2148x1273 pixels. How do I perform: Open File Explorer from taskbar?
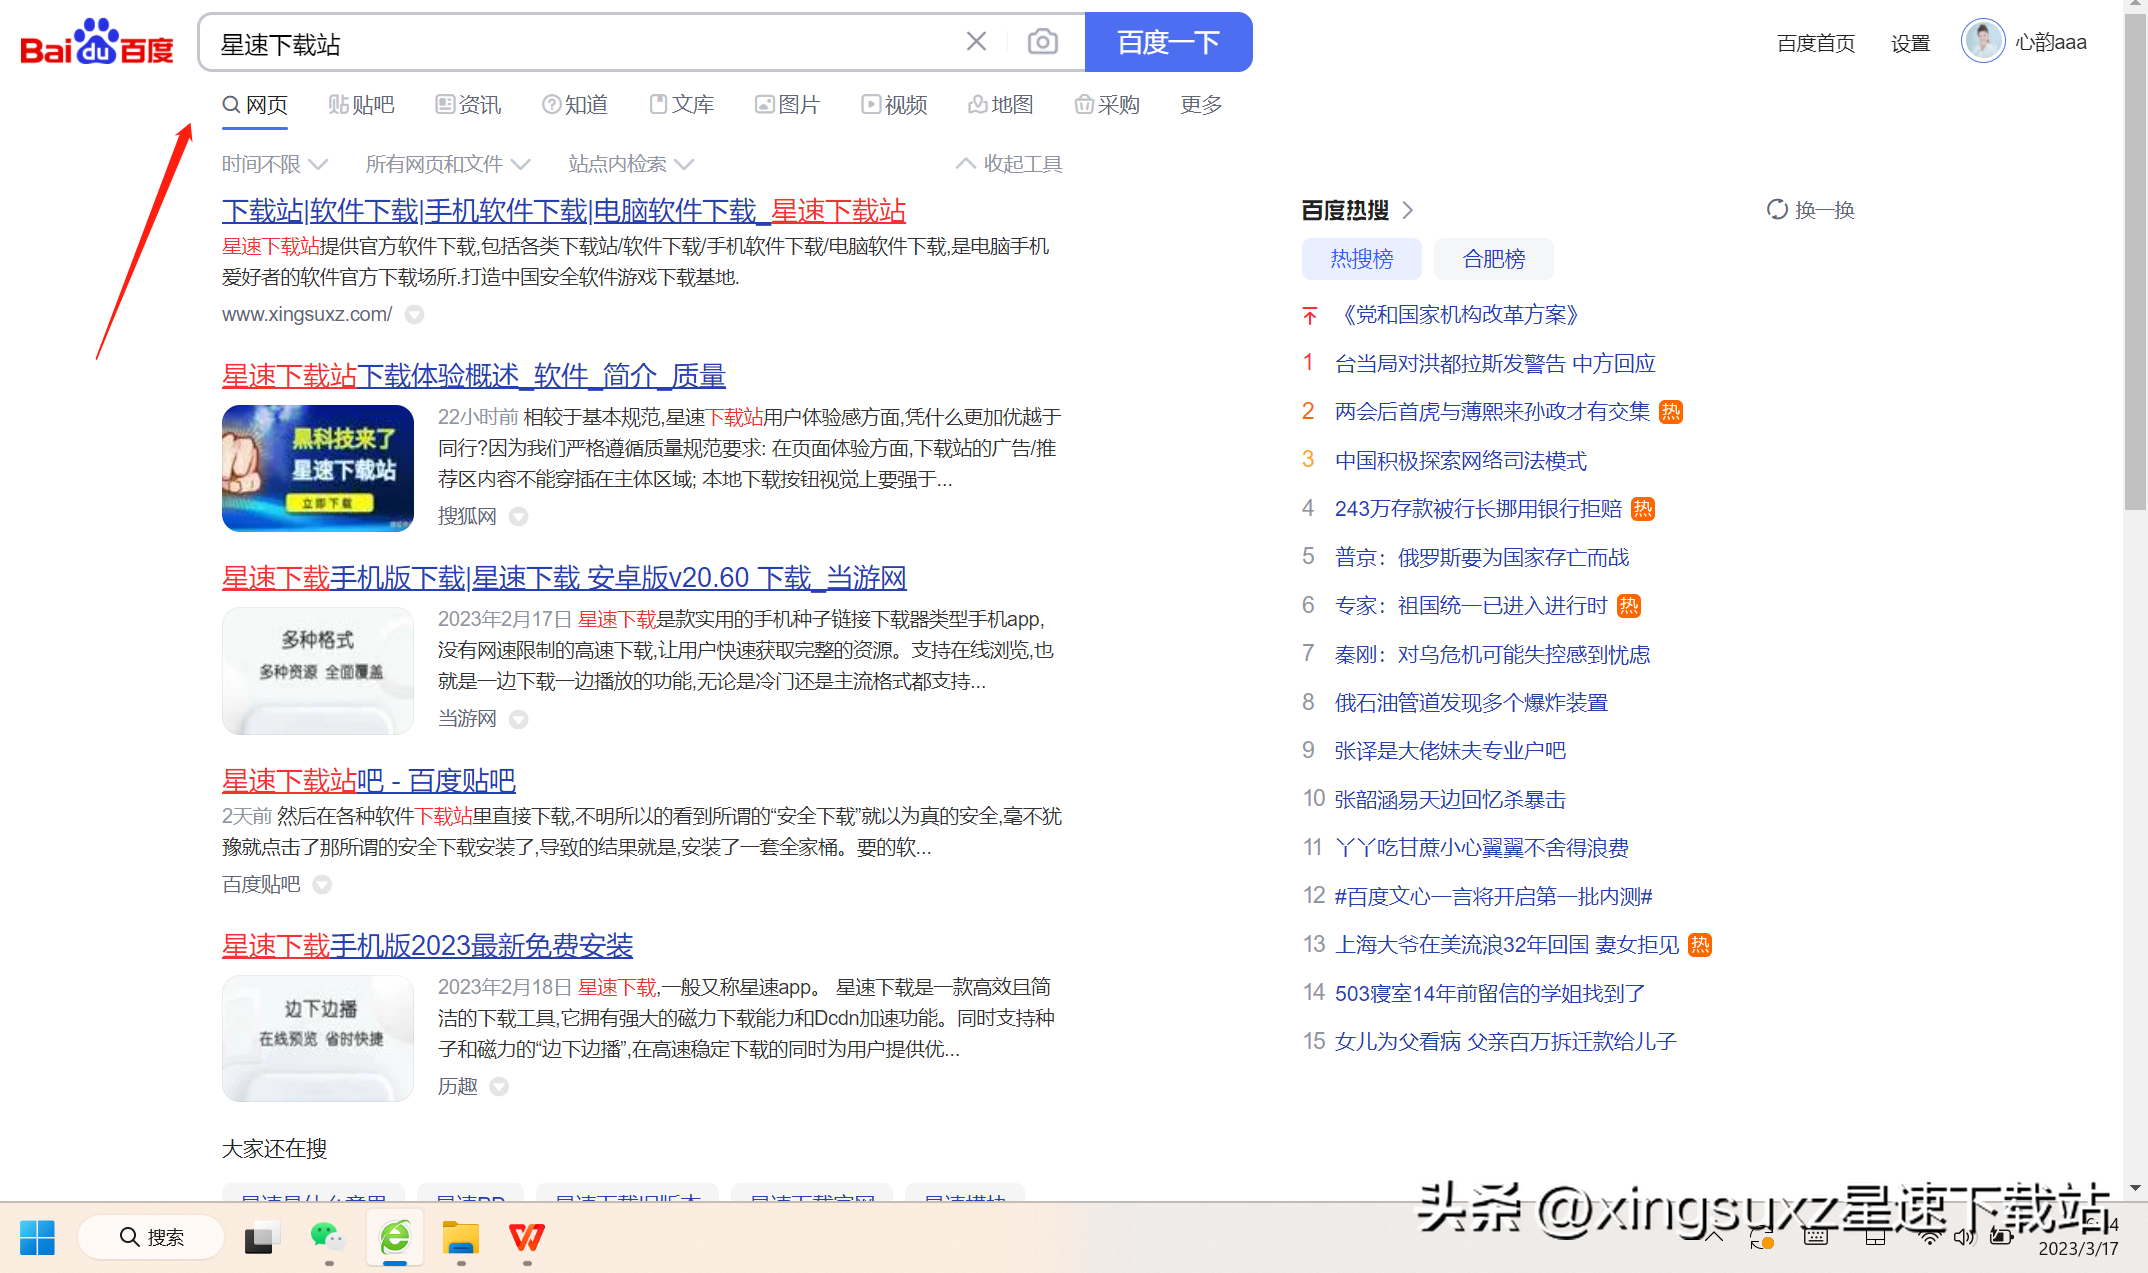click(x=461, y=1238)
